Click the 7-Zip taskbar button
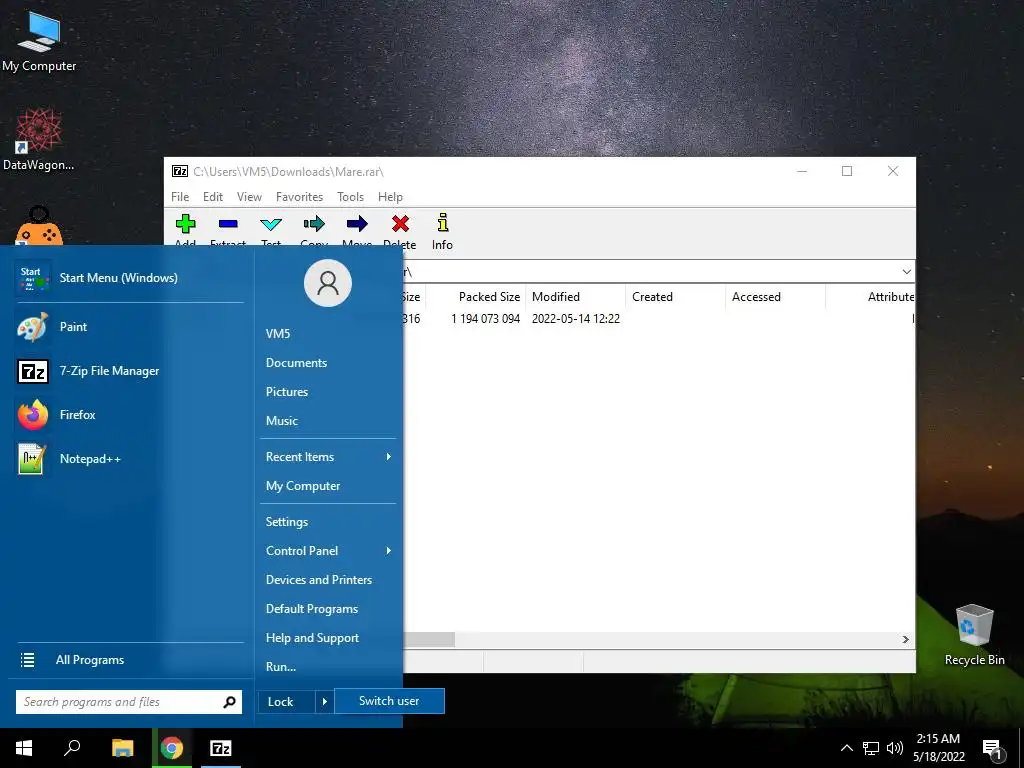 pyautogui.click(x=221, y=748)
